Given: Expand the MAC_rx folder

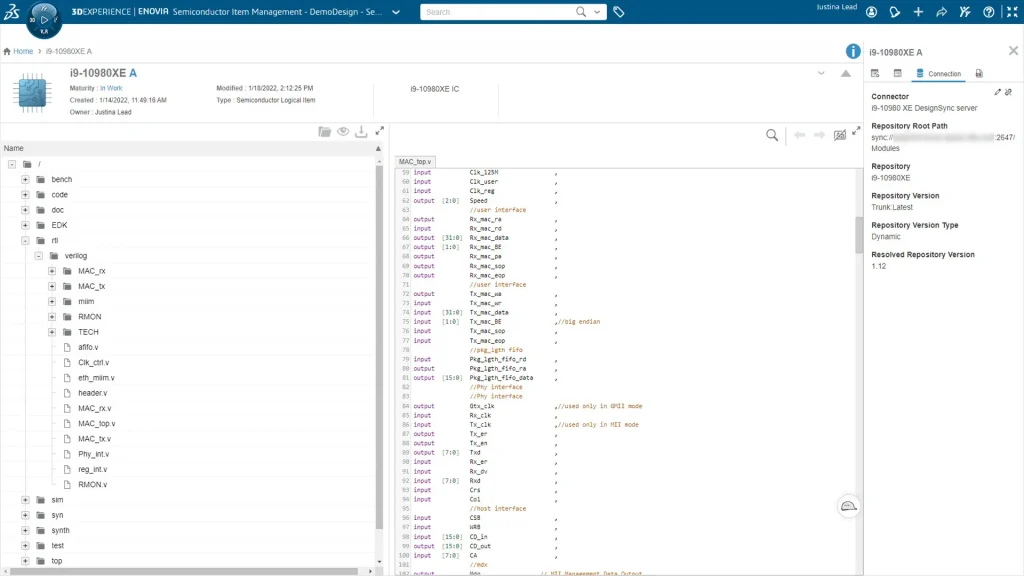Looking at the screenshot, I should [52, 271].
